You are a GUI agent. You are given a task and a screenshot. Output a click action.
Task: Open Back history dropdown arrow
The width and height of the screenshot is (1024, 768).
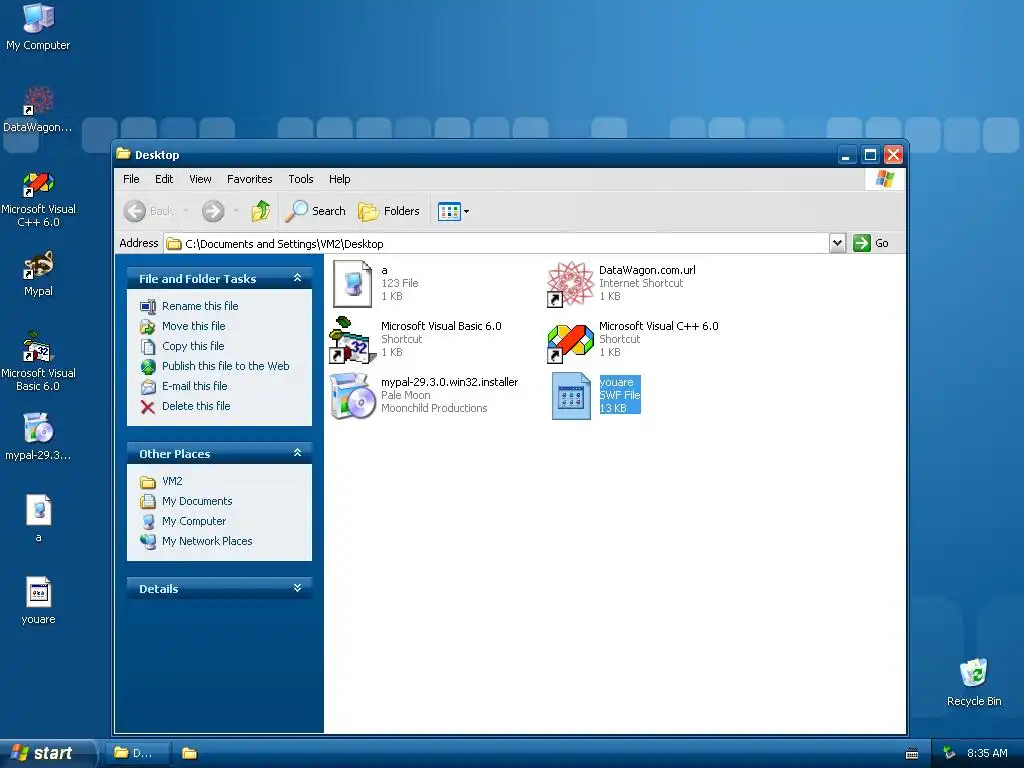tap(185, 211)
